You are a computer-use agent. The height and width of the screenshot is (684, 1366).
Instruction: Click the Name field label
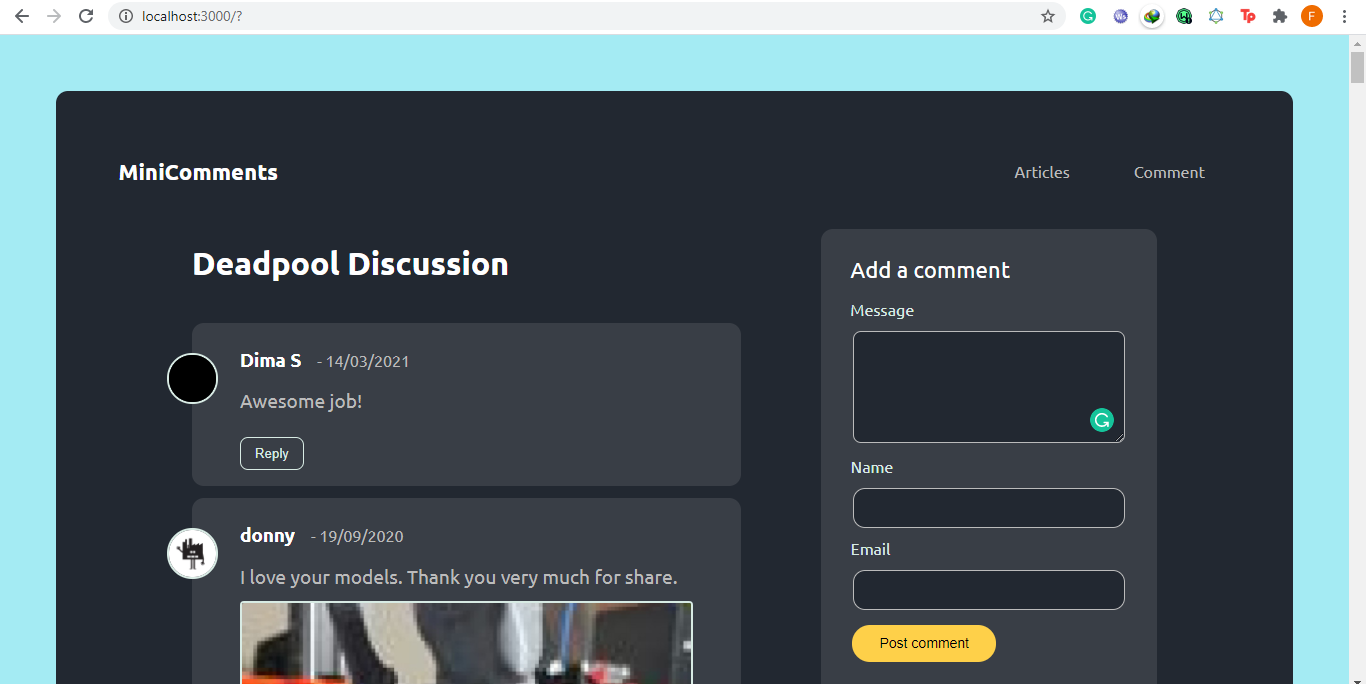click(872, 467)
